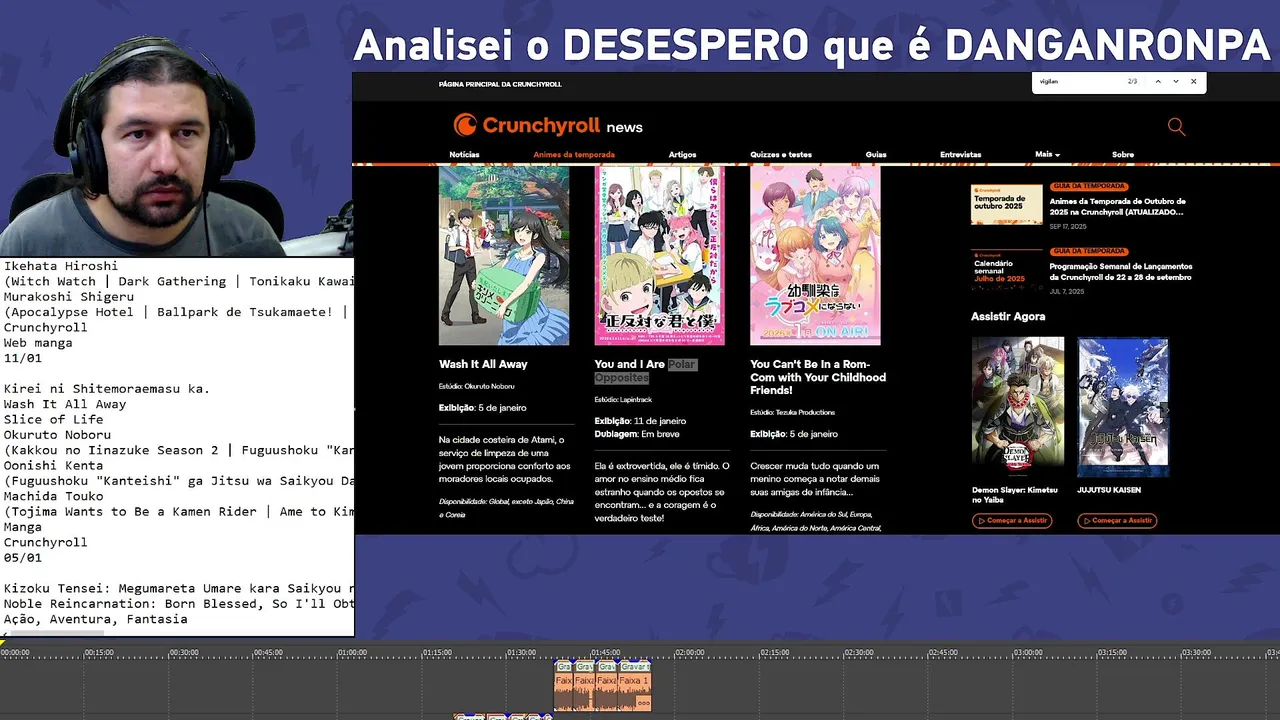Close the find-in-page bar

(x=1193, y=81)
